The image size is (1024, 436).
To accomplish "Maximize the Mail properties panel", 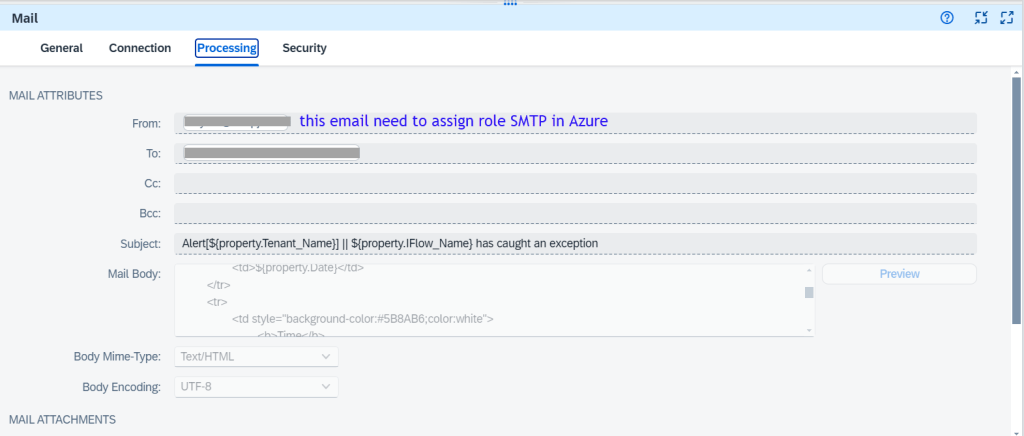I will (1007, 18).
